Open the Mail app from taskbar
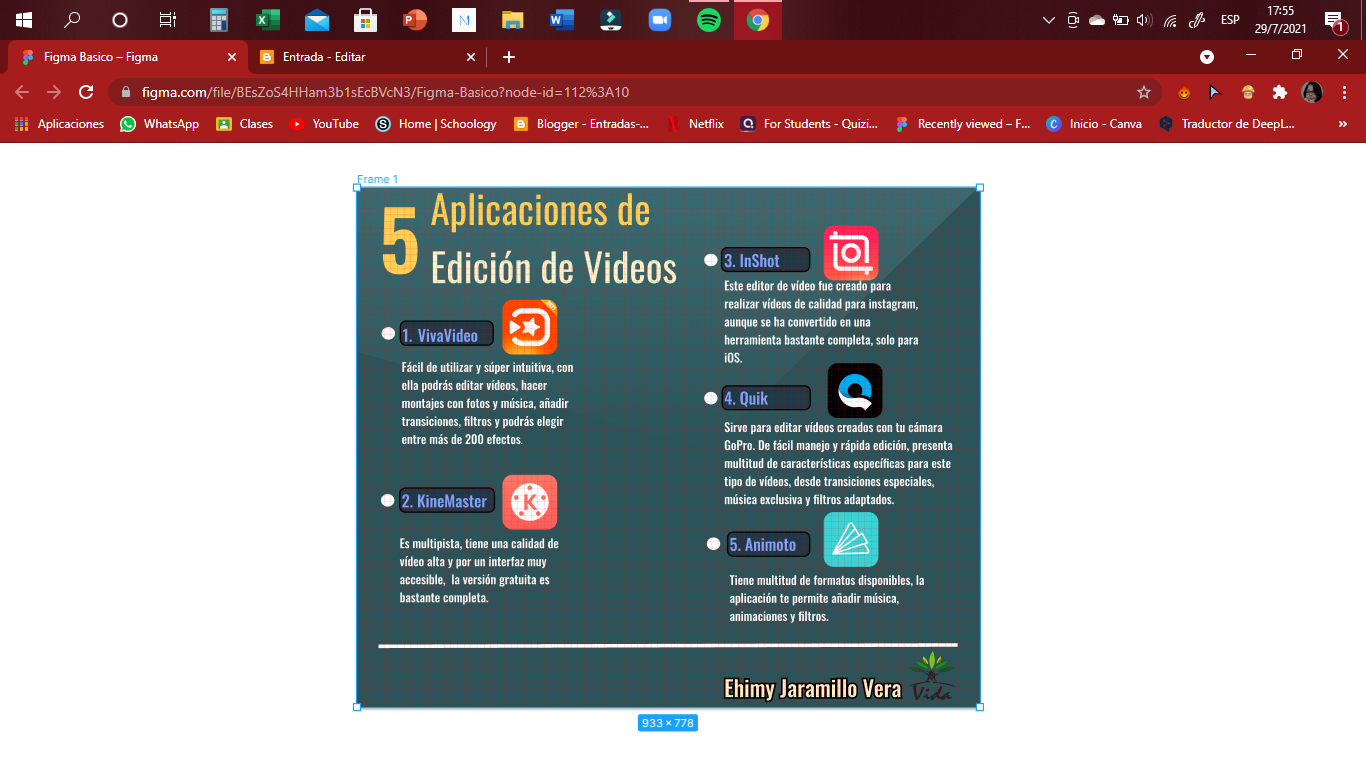This screenshot has width=1366, height=768. tap(317, 19)
